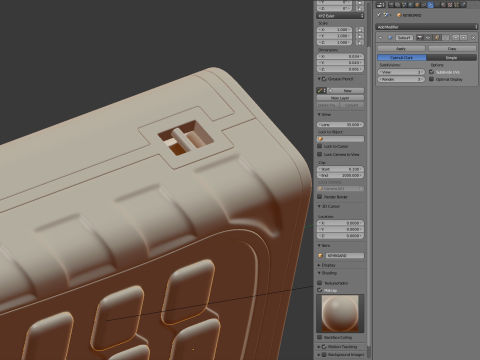Lock the Scale X value
Screen dimensions: 480x360
[360, 30]
